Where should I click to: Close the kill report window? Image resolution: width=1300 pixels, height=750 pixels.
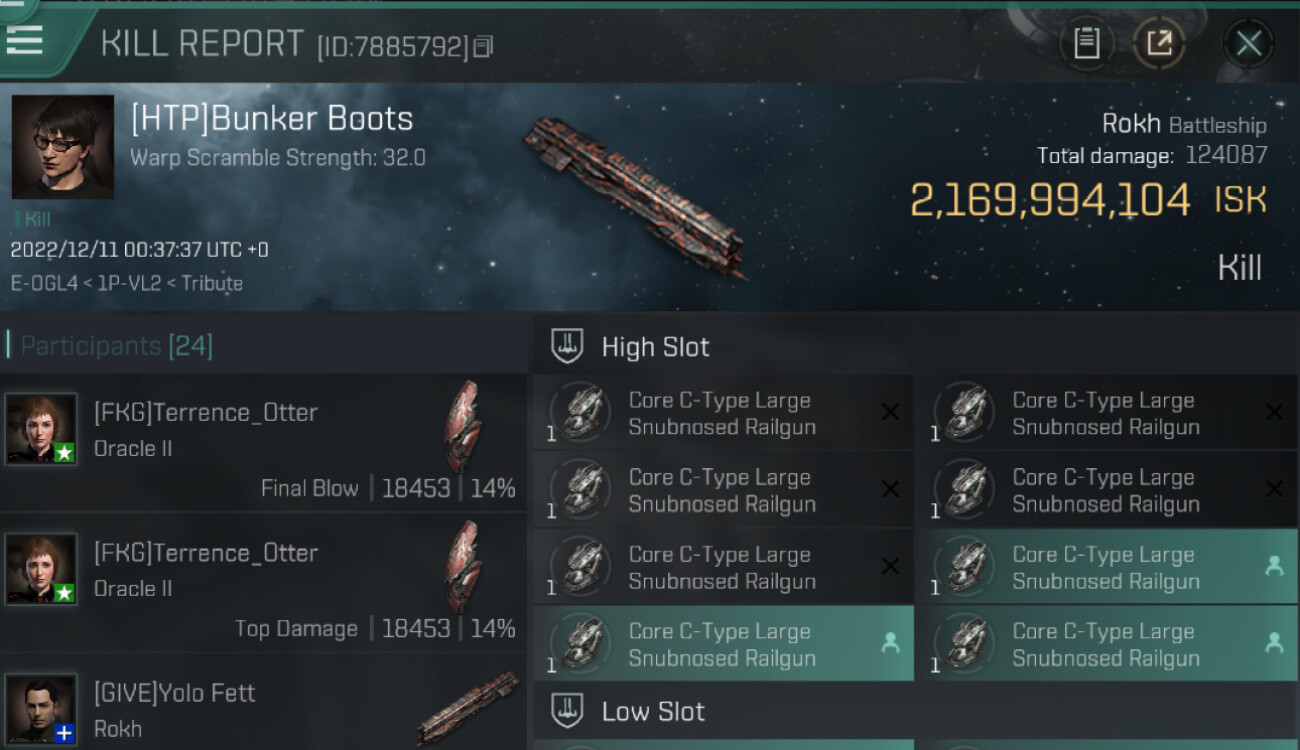tap(1248, 43)
